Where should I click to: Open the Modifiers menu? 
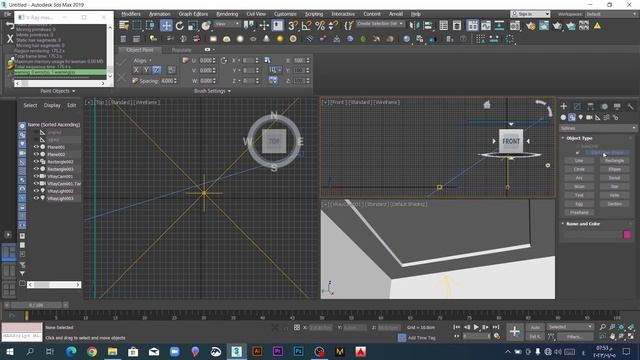(131, 14)
